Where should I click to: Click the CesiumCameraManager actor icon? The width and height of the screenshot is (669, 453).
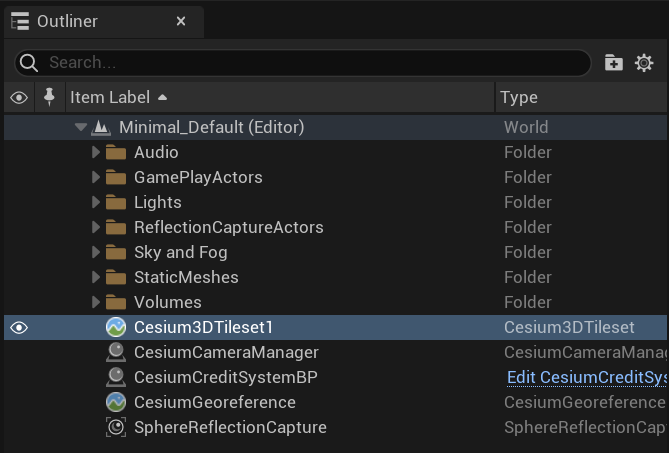(x=116, y=352)
